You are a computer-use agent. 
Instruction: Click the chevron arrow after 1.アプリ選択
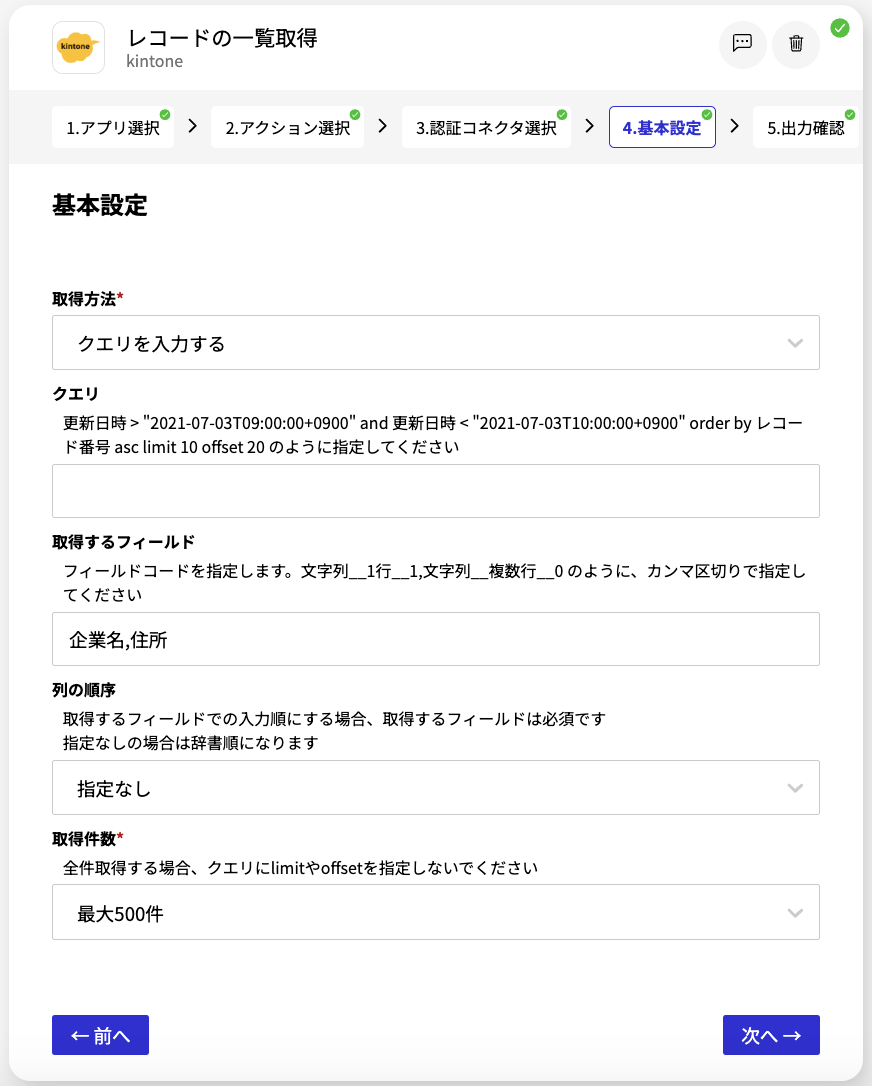coord(193,126)
